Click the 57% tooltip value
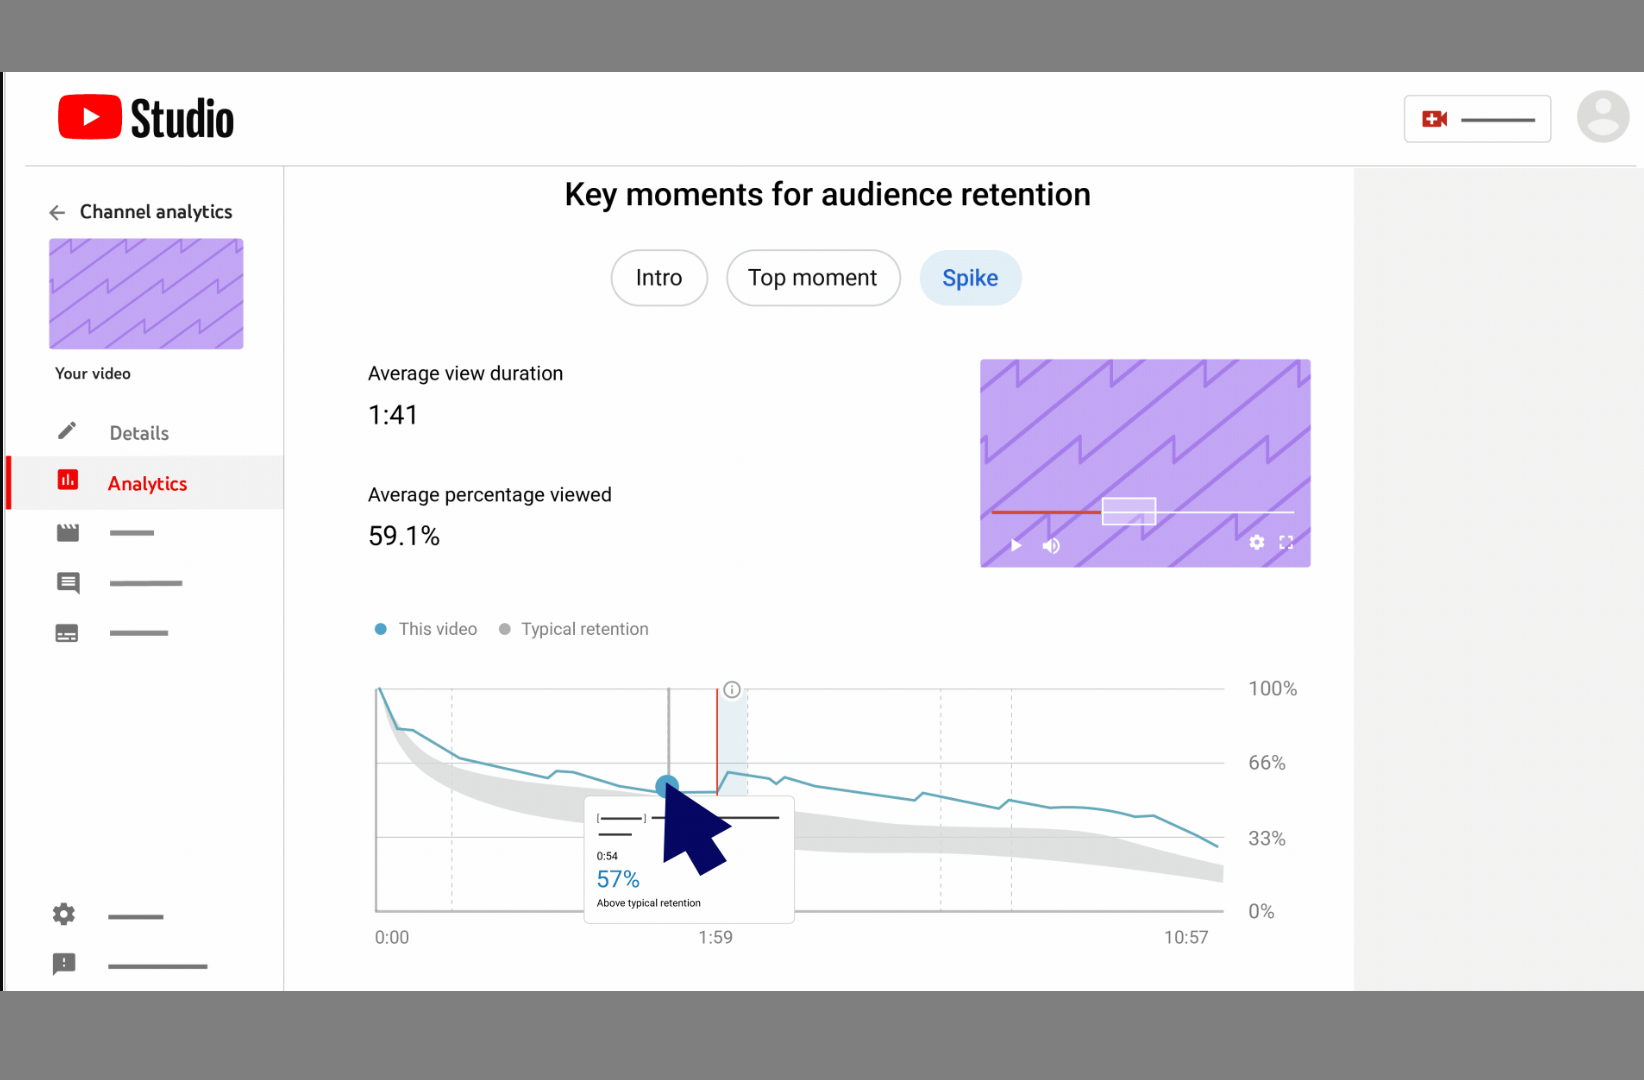The width and height of the screenshot is (1644, 1080). click(618, 879)
